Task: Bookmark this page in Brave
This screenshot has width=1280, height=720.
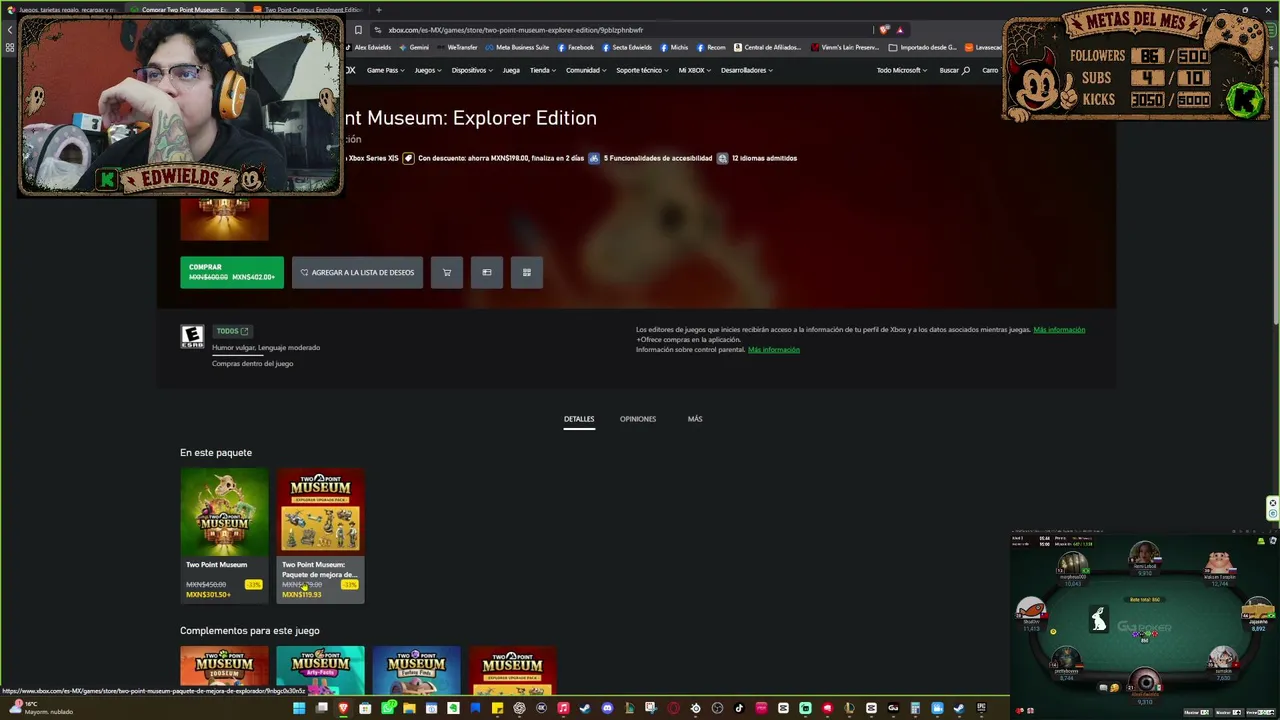Action: coord(358,30)
